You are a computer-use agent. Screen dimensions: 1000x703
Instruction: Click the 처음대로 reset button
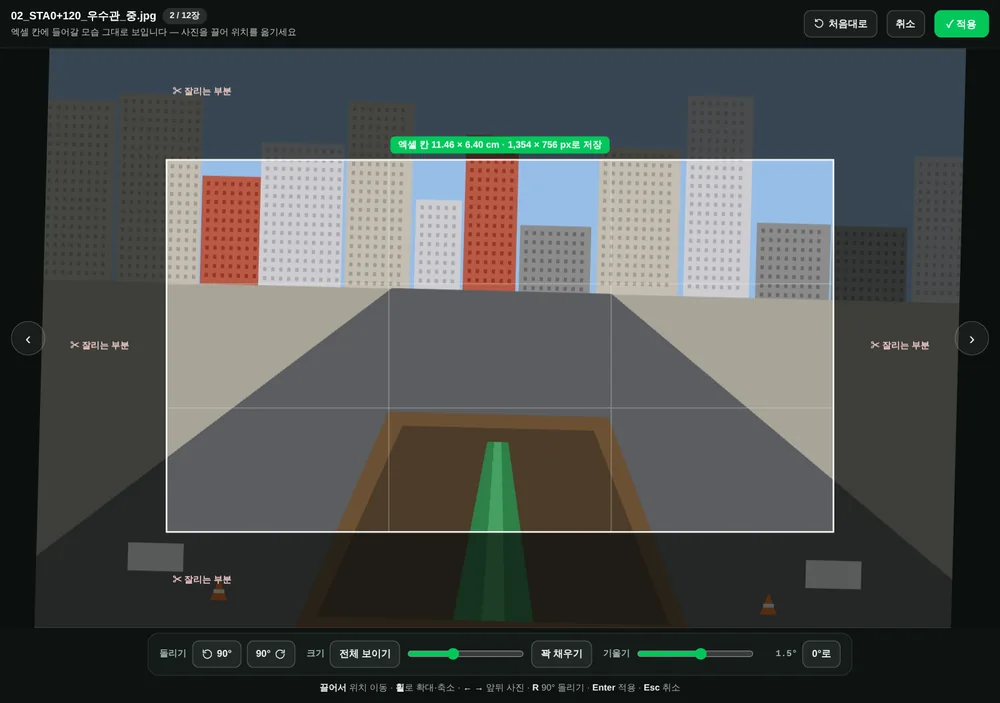840,24
